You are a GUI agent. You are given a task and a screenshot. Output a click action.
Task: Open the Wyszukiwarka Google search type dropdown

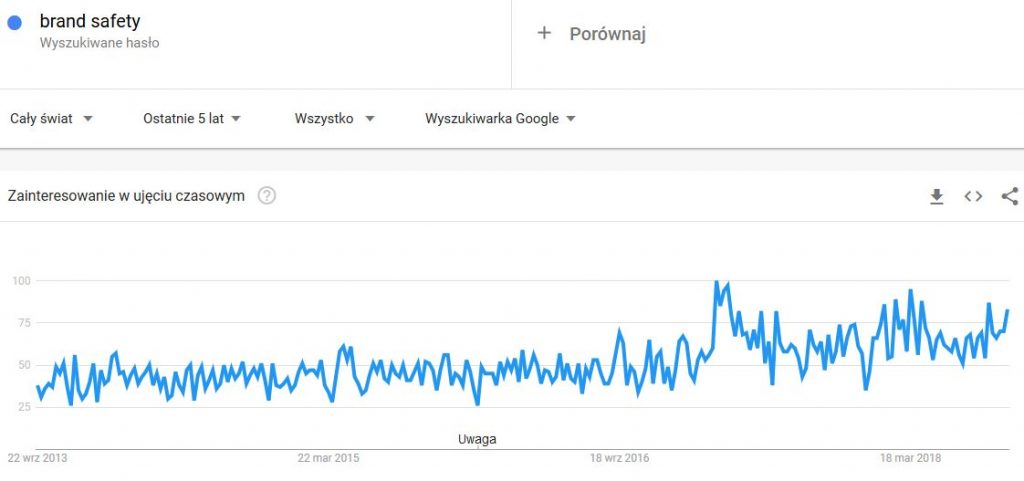pos(500,119)
